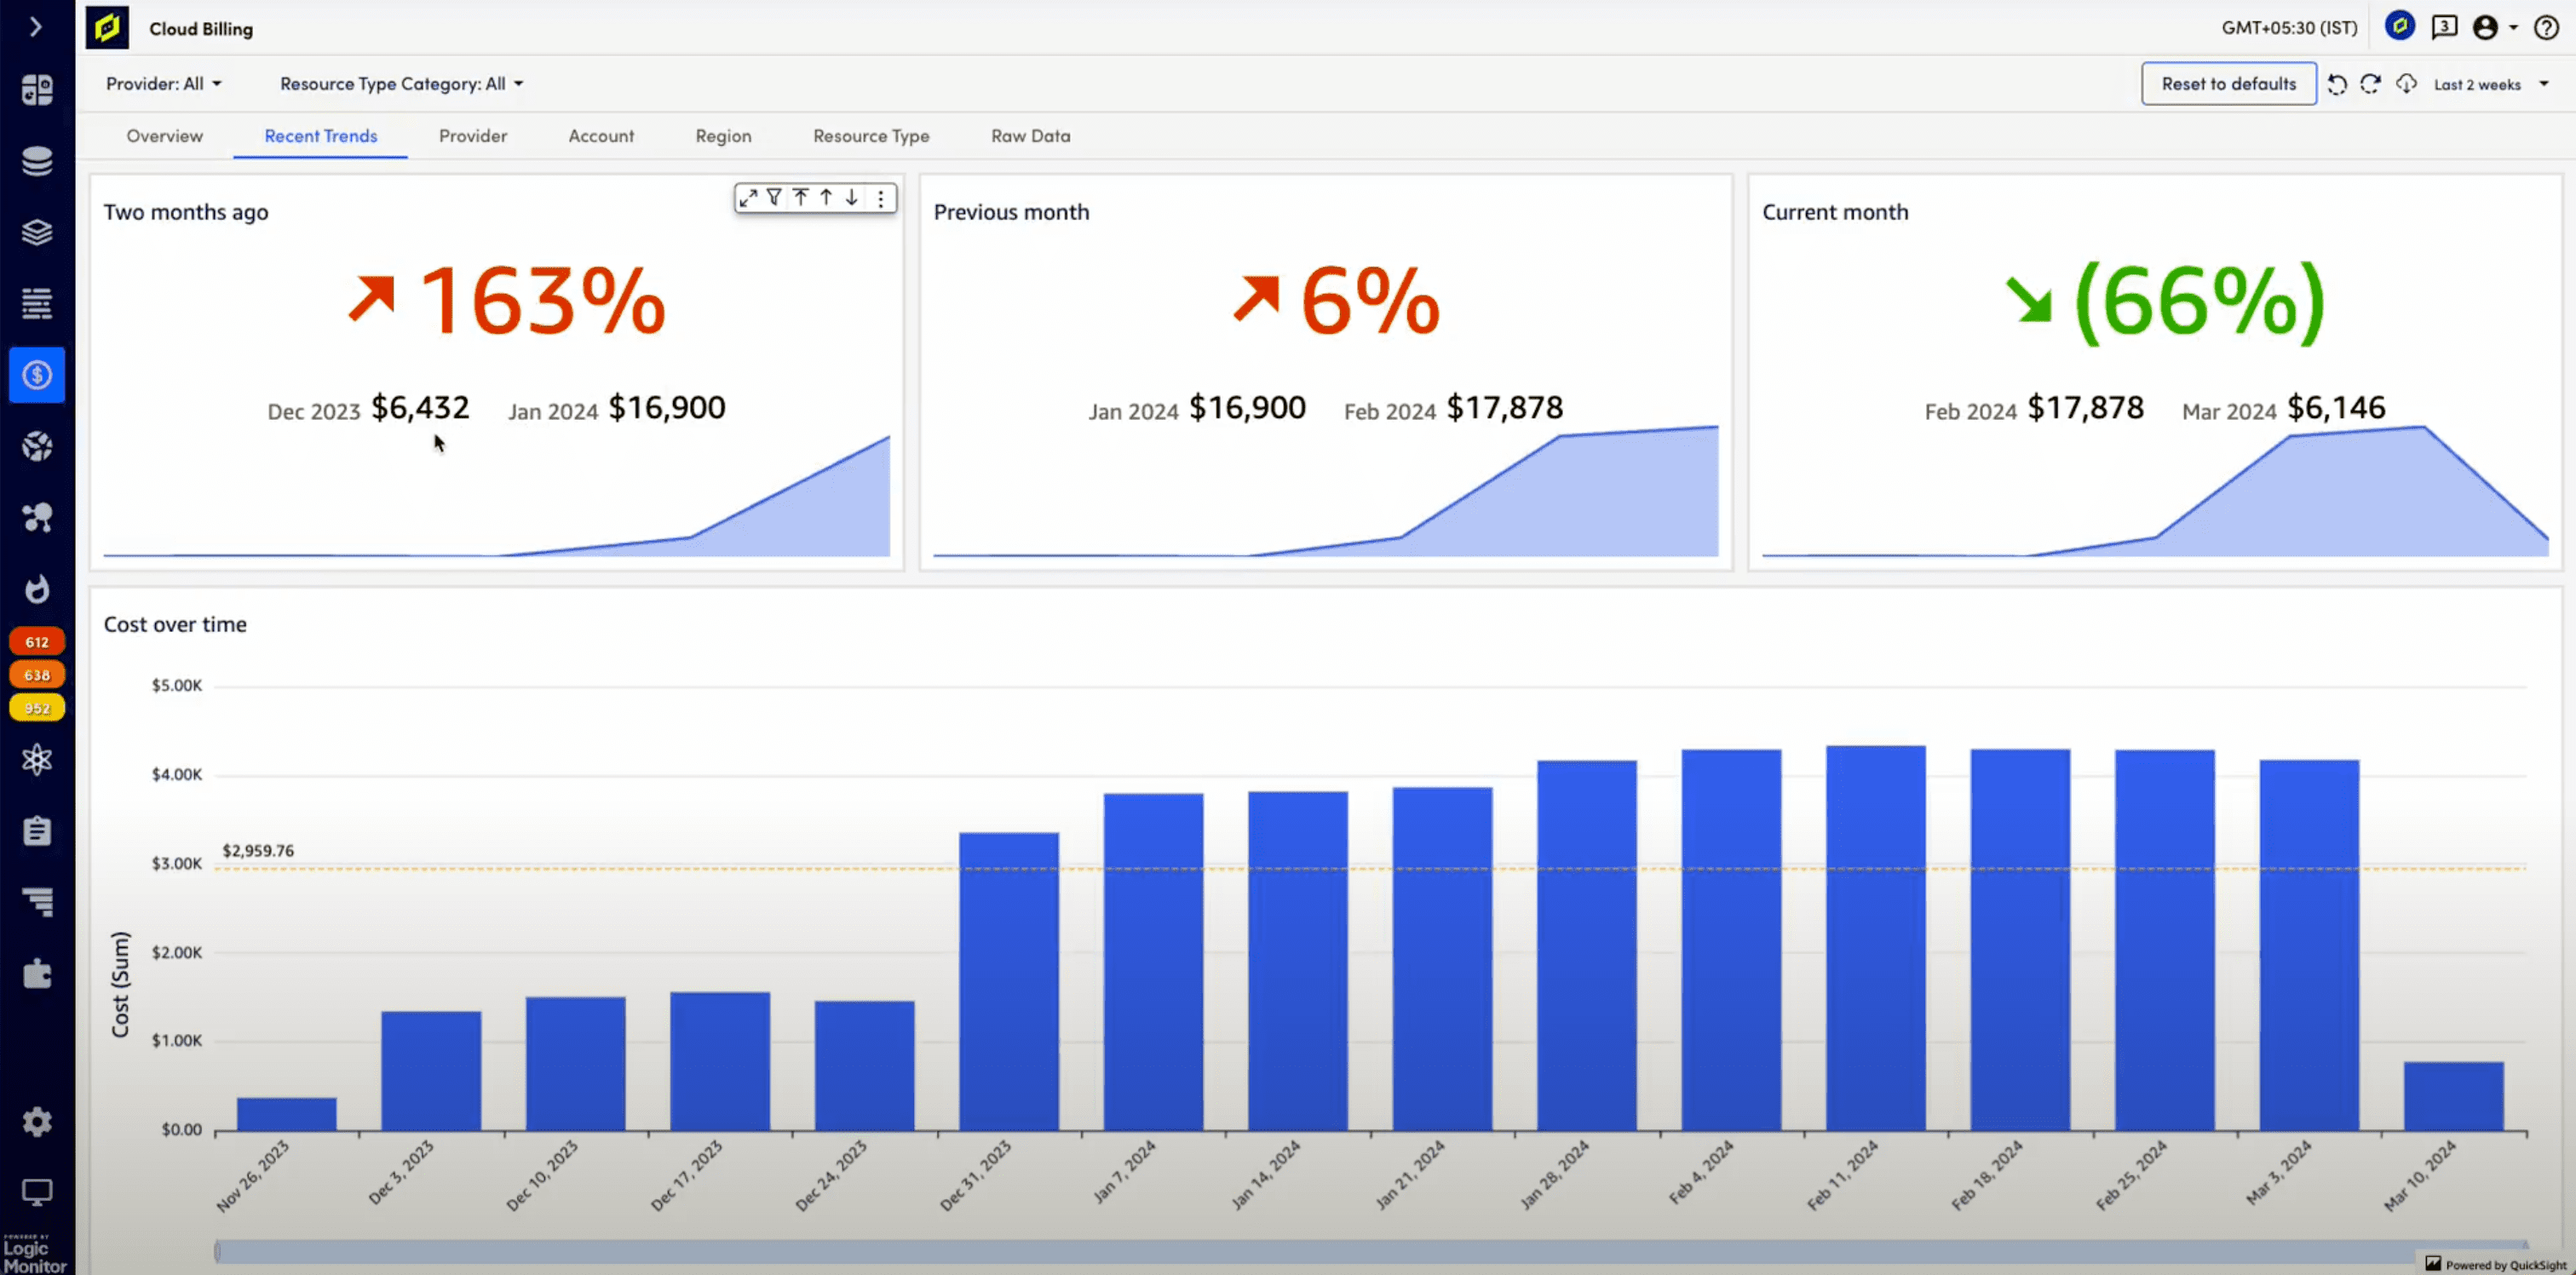Open the clipboard reports sidebar icon
This screenshot has width=2576, height=1275.
[37, 831]
